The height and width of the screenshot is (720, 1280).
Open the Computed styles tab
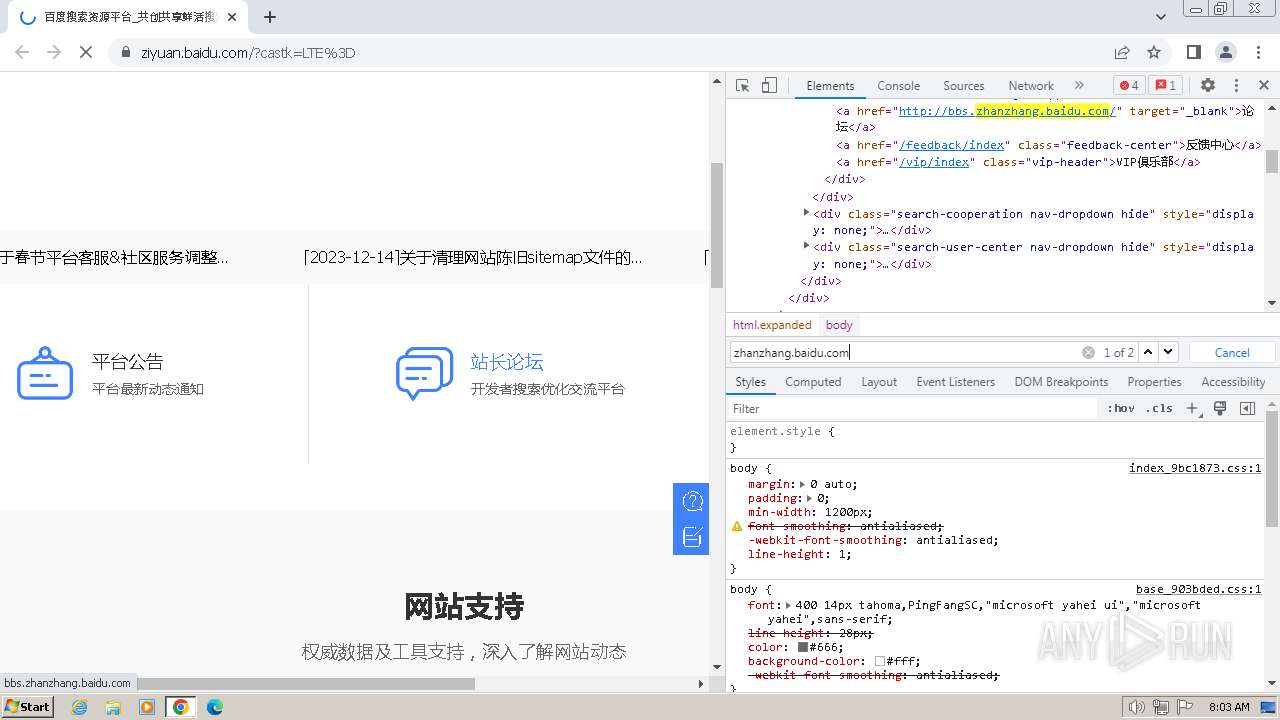813,382
